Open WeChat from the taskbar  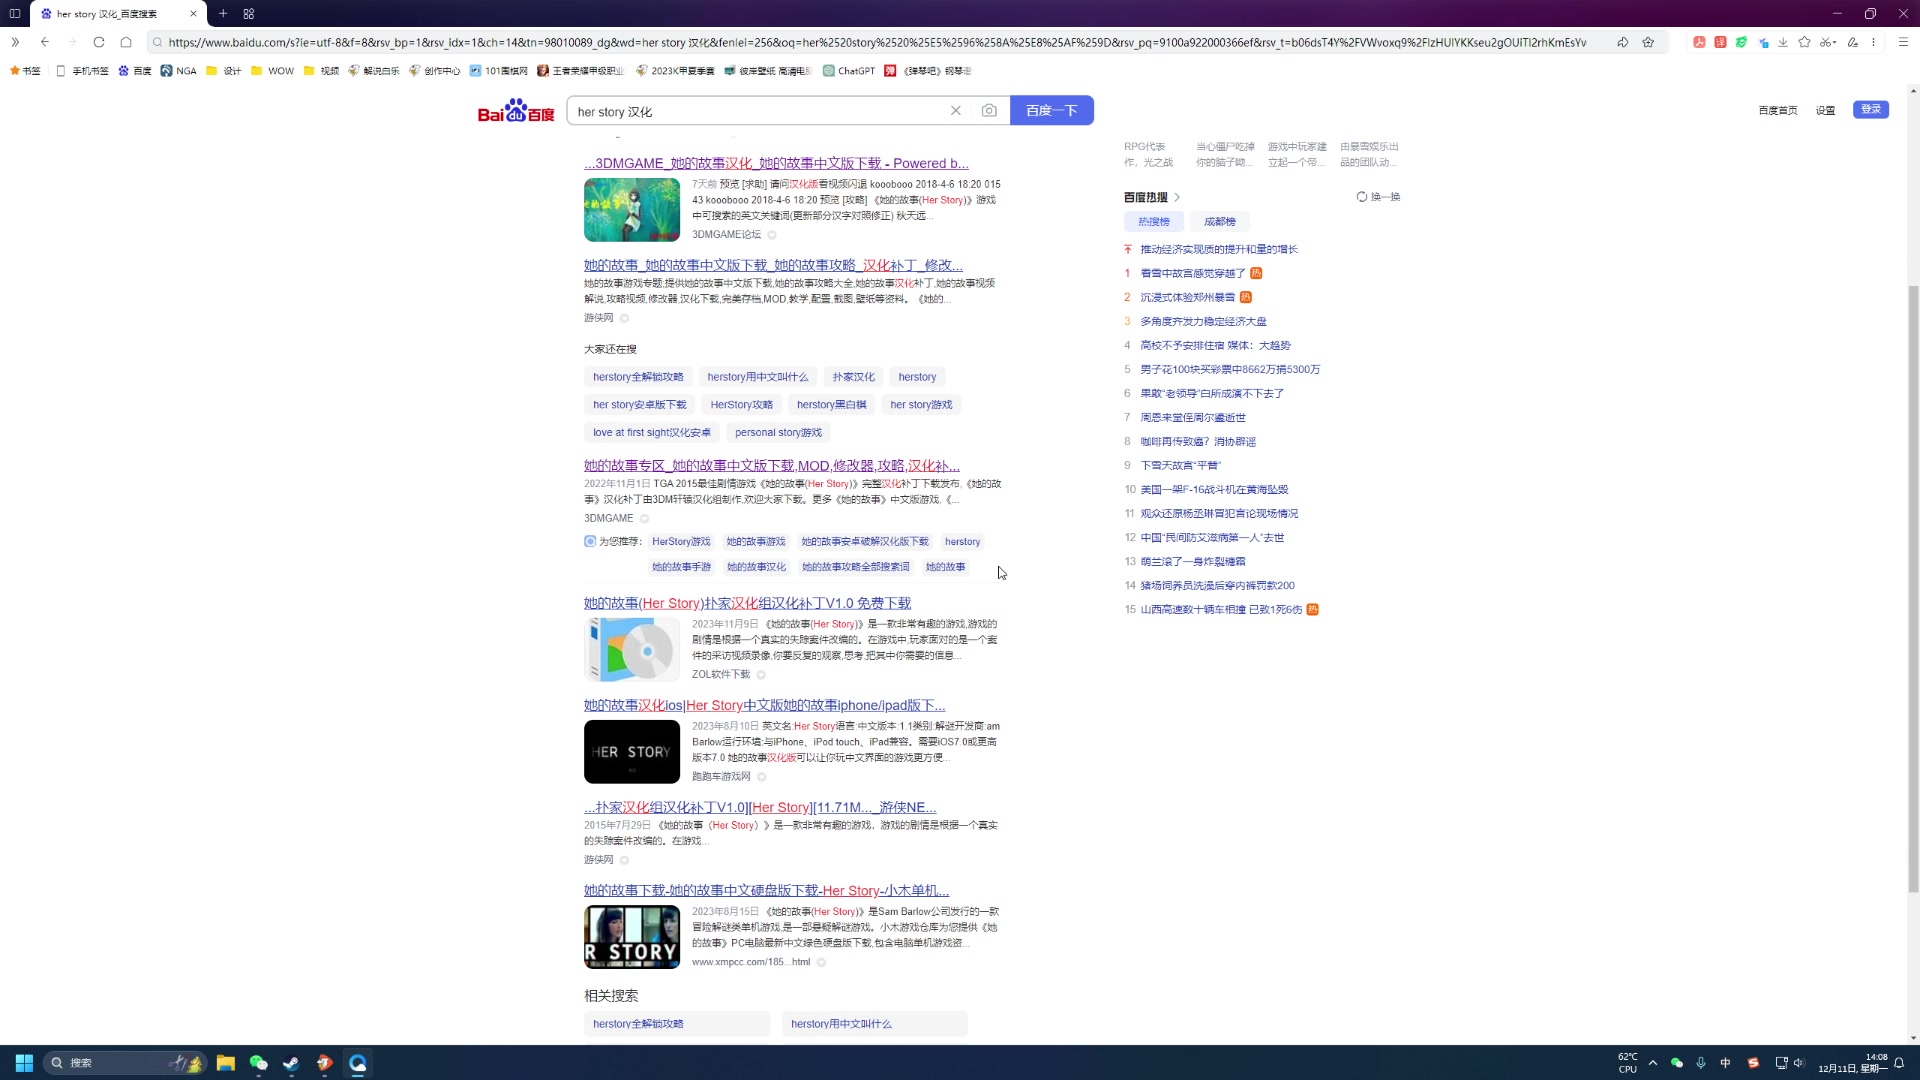click(x=259, y=1063)
